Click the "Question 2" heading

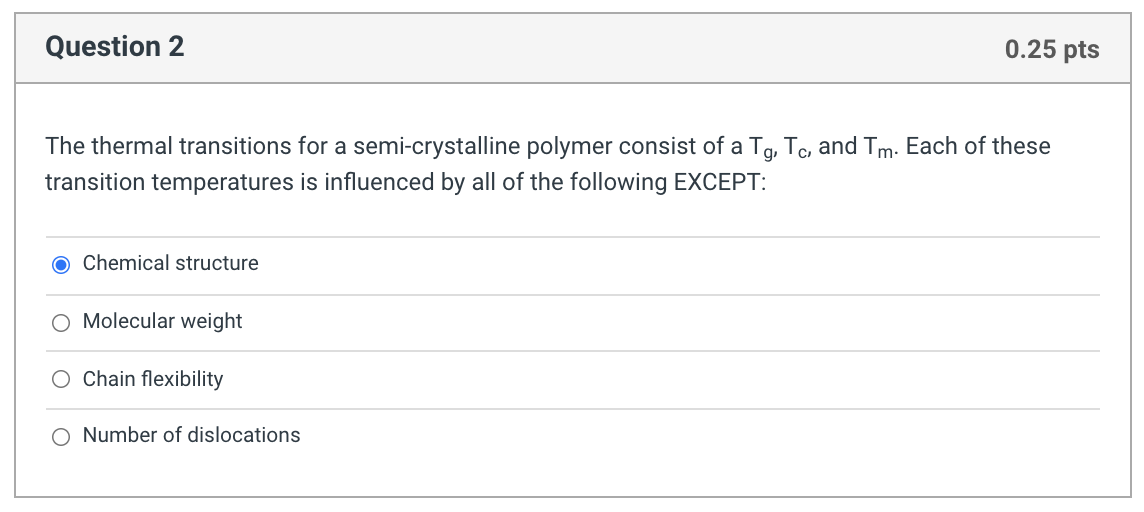pyautogui.click(x=115, y=47)
